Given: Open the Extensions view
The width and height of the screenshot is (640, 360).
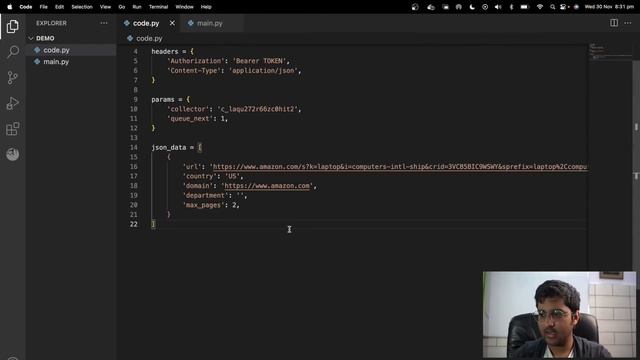Looking at the screenshot, I should coord(13,129).
